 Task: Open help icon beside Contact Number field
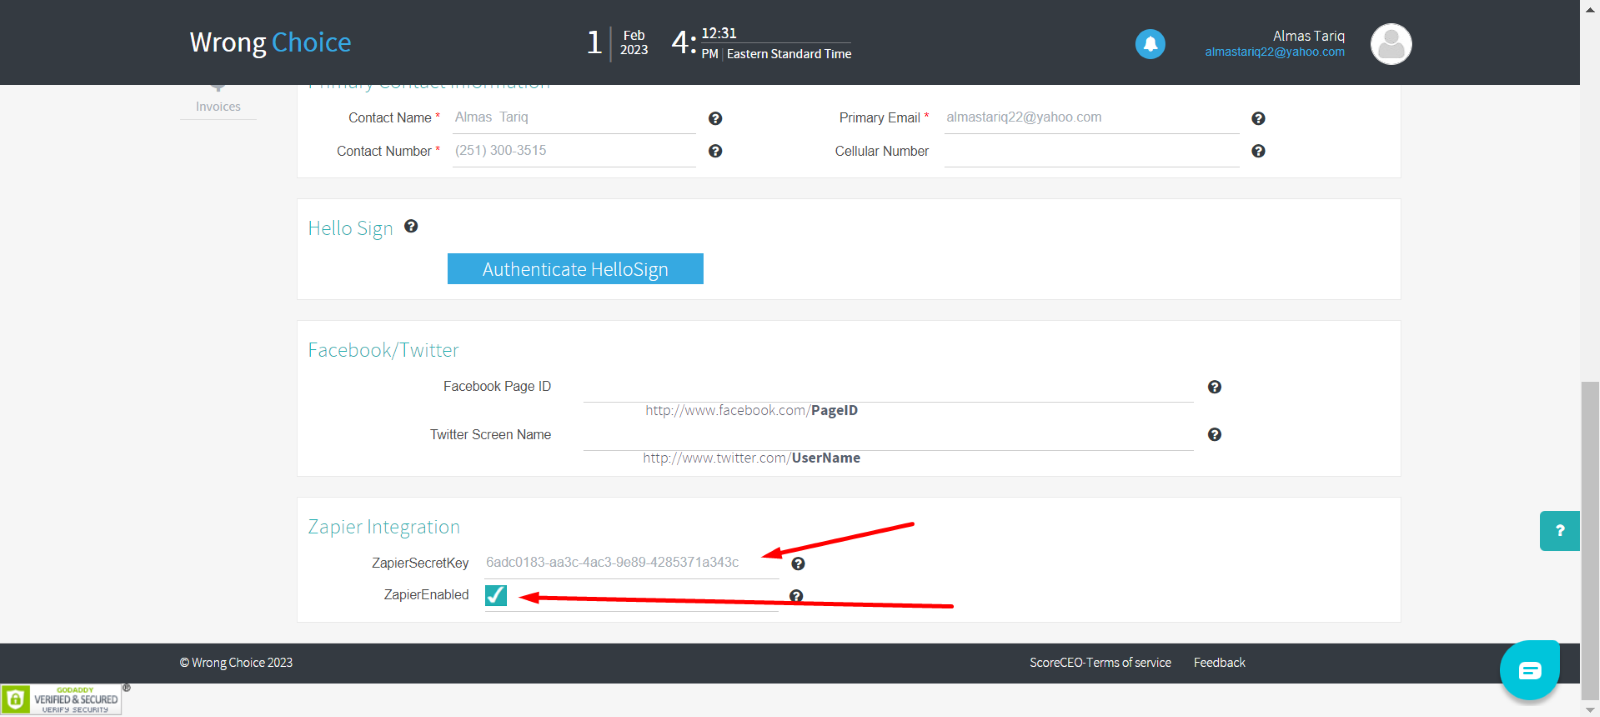pos(715,151)
